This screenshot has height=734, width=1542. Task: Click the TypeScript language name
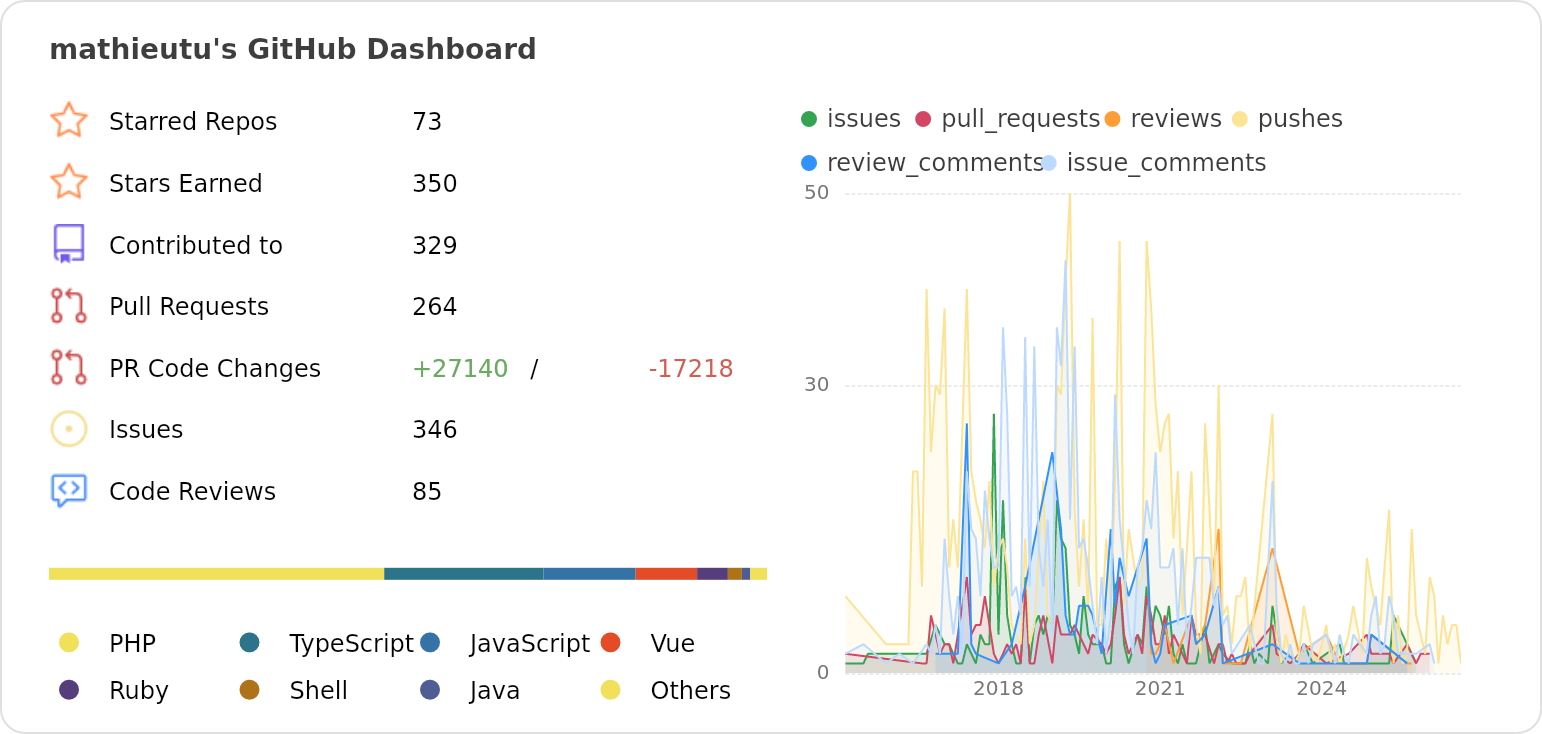(x=352, y=644)
